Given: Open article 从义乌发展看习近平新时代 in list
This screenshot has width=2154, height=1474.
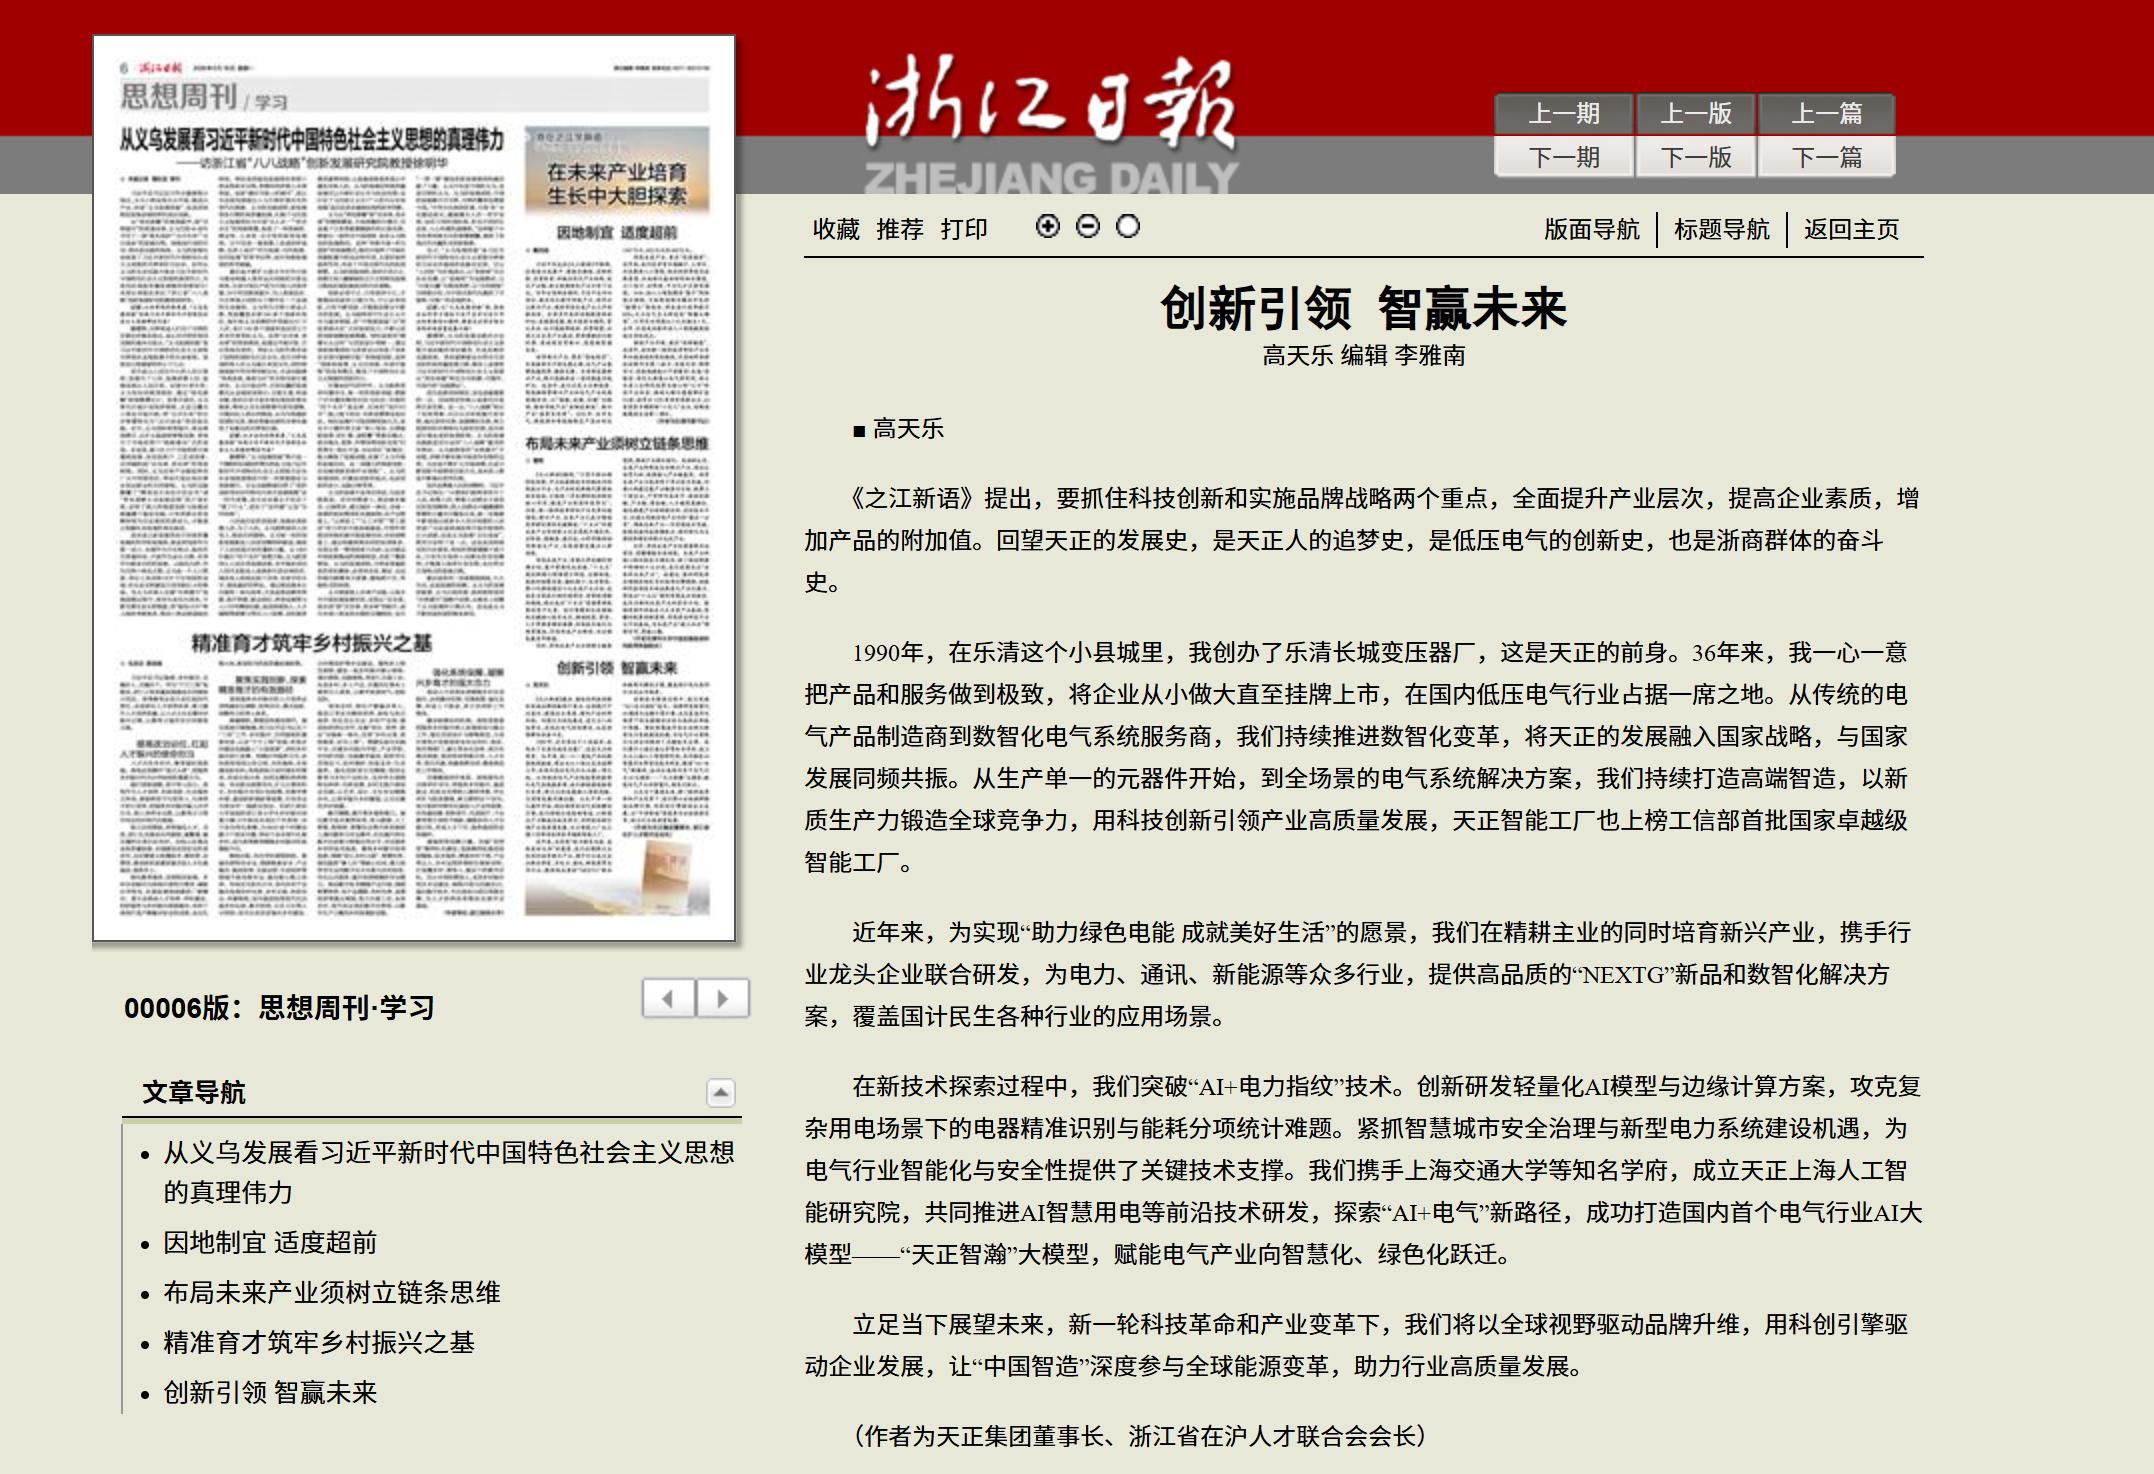Looking at the screenshot, I should (x=449, y=1172).
